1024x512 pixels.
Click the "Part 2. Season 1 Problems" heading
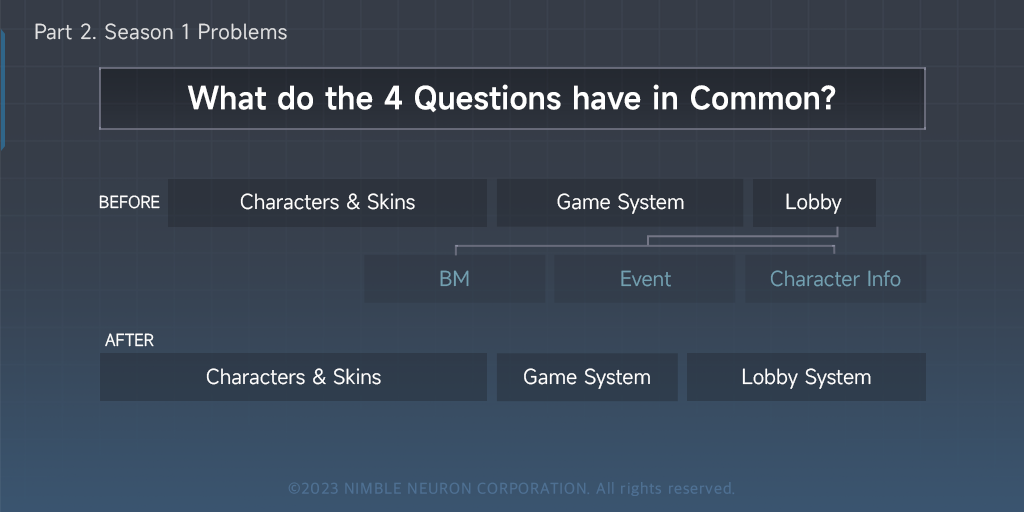(160, 32)
